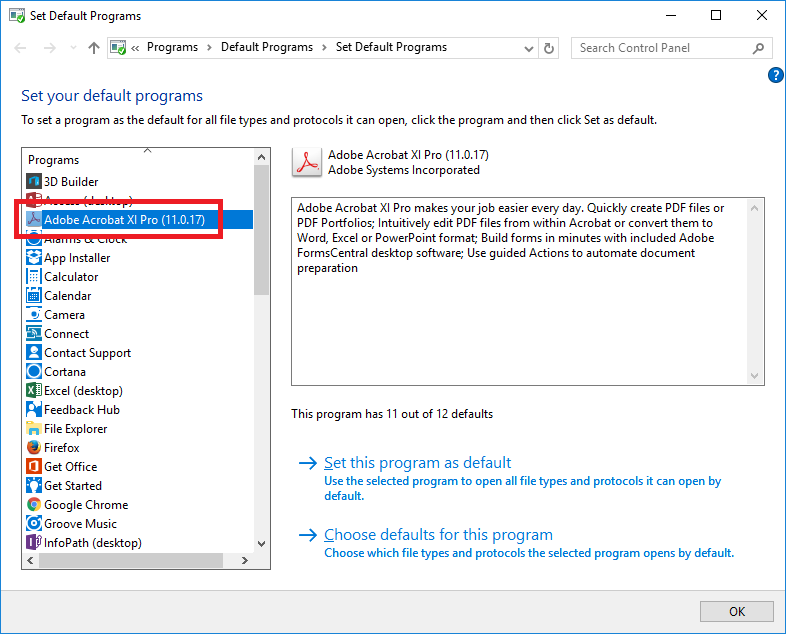Click the Feedback Hub icon

34,409
